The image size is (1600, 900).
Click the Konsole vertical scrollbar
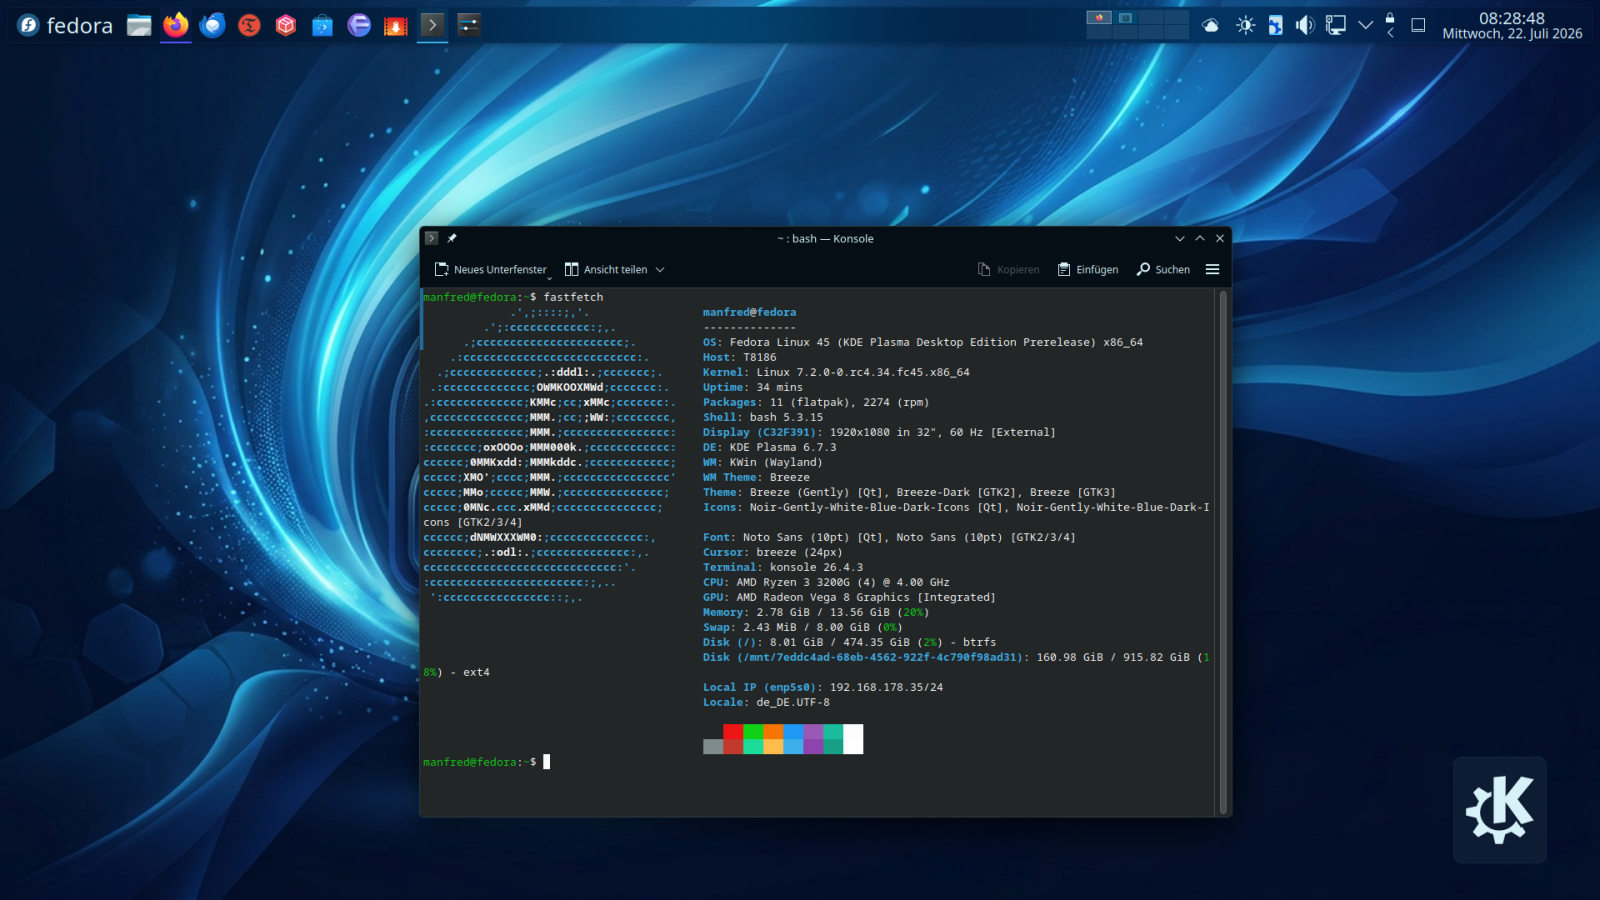coord(1222,552)
